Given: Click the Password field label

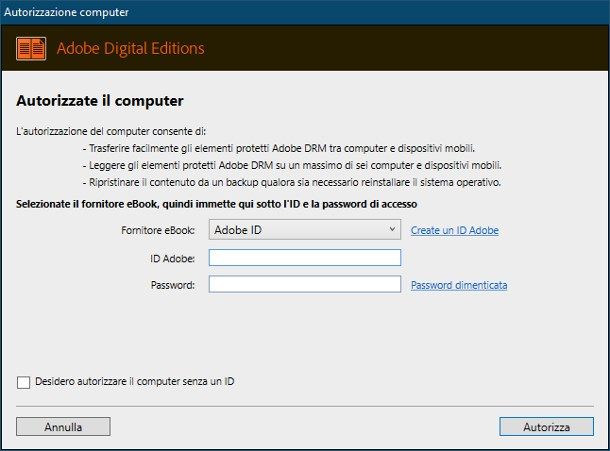Looking at the screenshot, I should pos(173,285).
